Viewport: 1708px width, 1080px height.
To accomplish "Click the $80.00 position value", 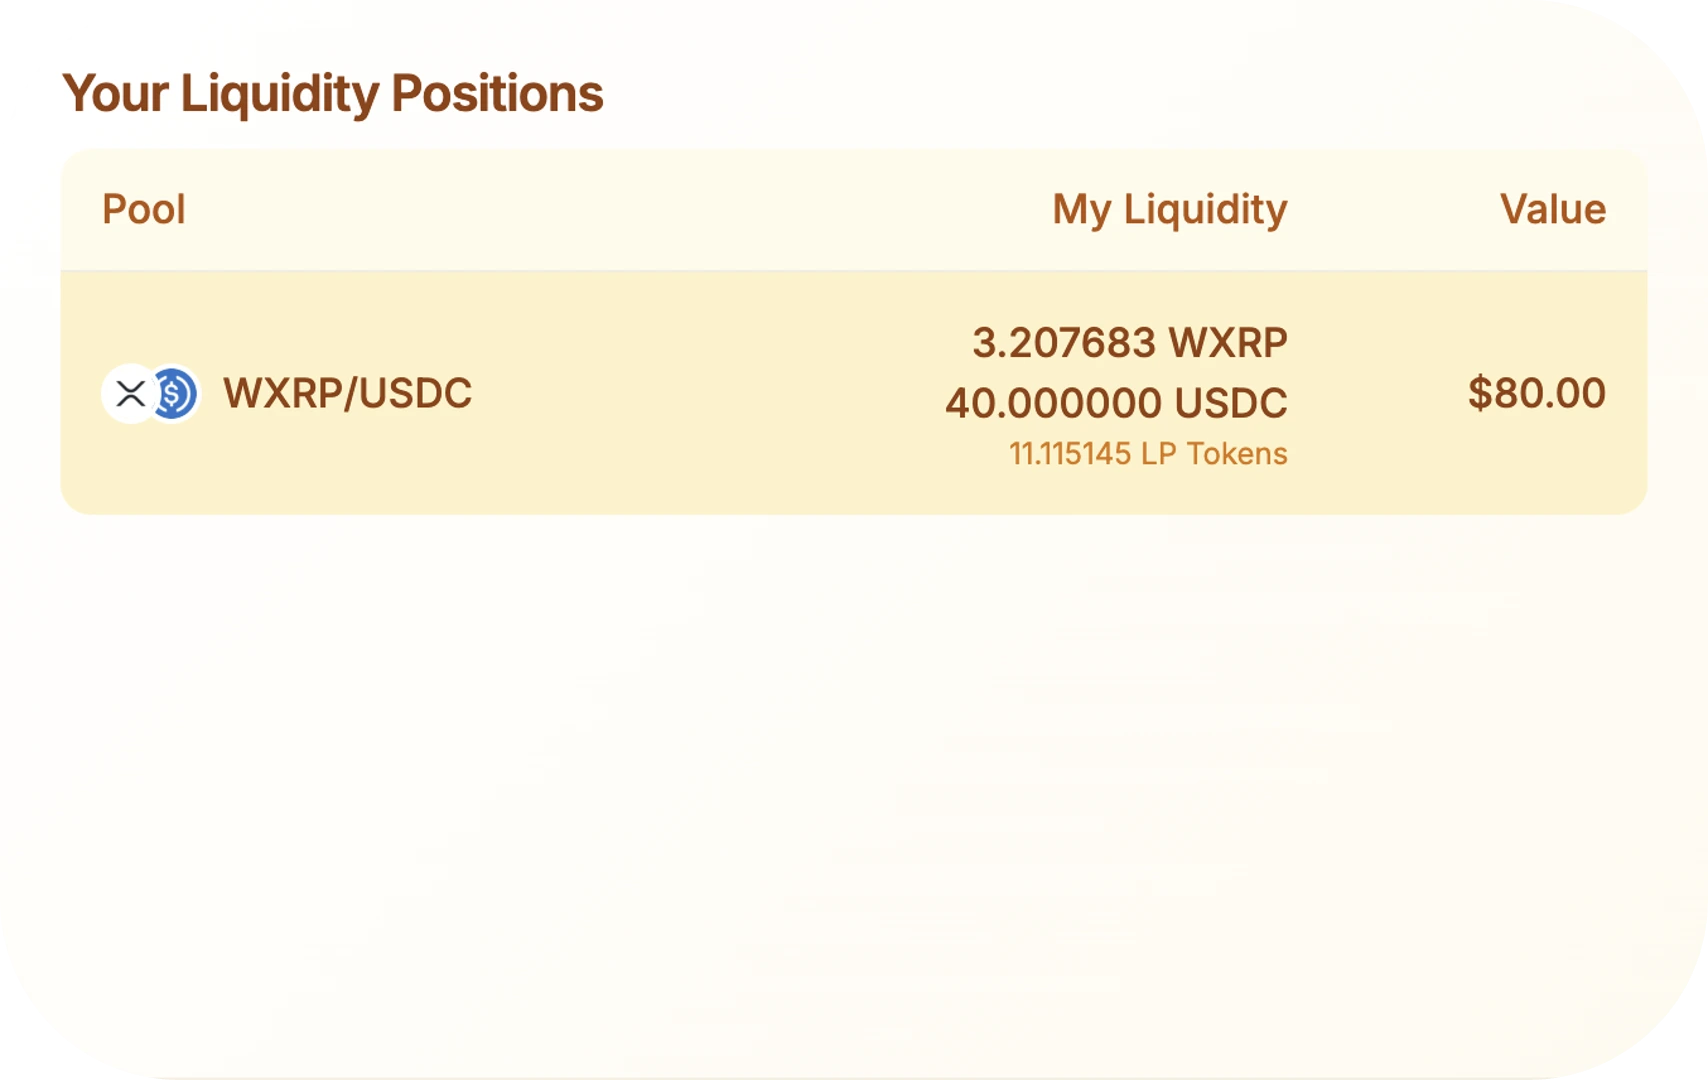I will [x=1537, y=393].
